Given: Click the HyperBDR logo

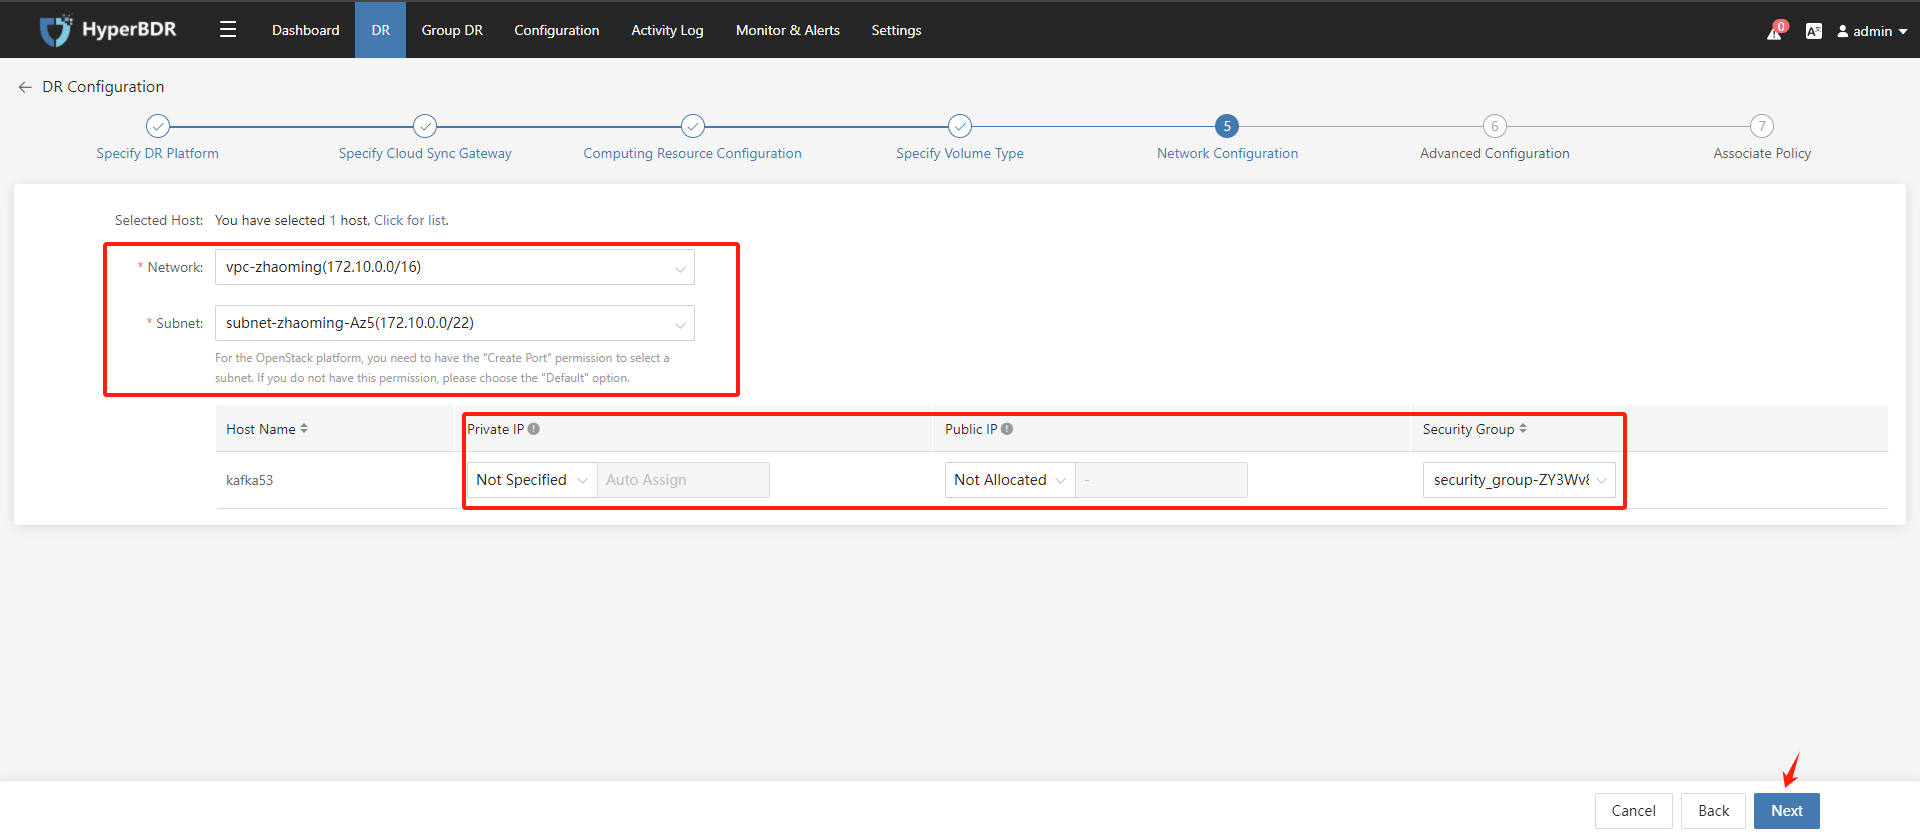Looking at the screenshot, I should 108,30.
